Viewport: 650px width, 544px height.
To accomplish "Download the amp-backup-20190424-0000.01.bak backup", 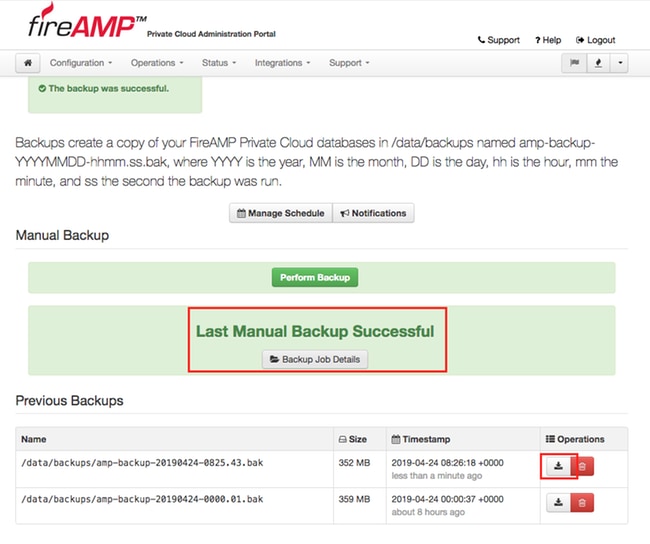I will tap(558, 503).
